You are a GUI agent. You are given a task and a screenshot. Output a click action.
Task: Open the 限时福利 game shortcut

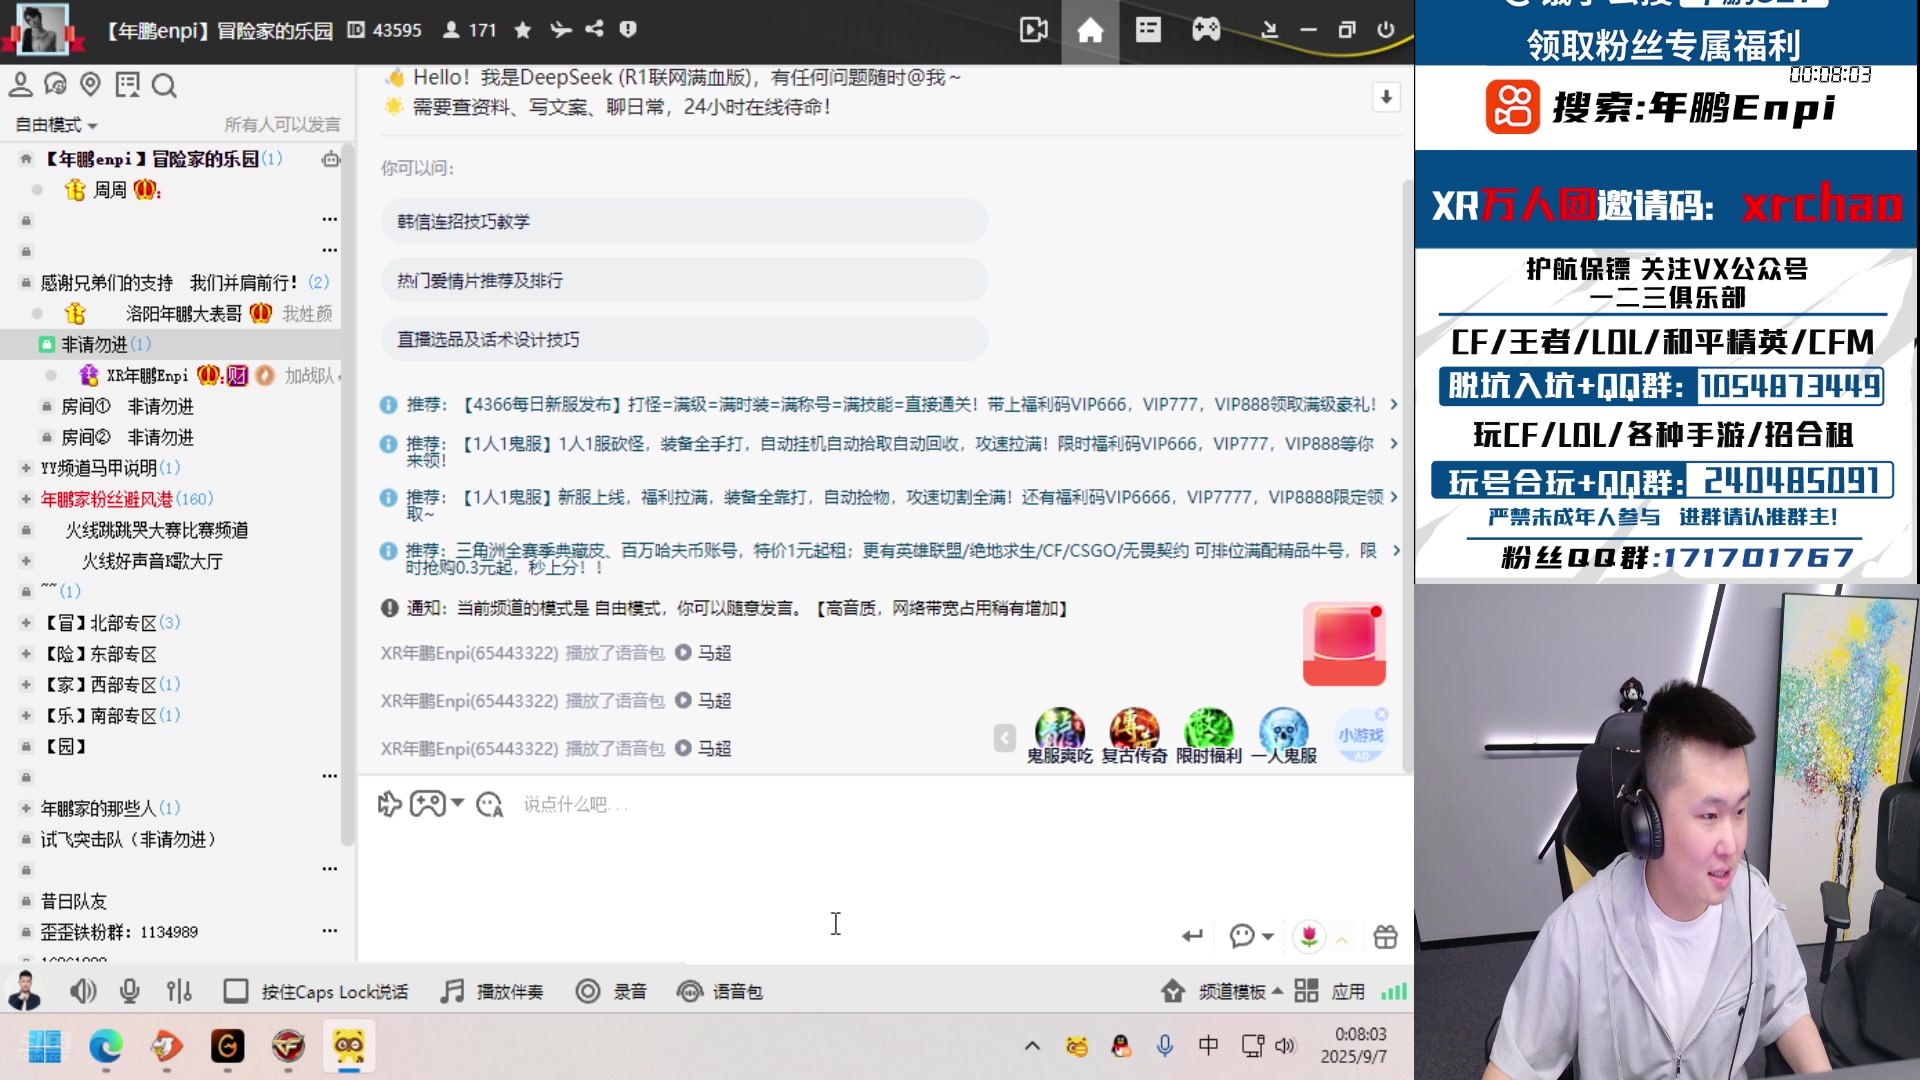point(1208,737)
